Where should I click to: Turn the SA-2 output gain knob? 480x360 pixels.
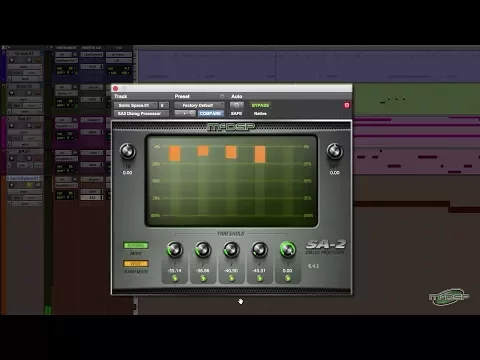click(x=335, y=152)
